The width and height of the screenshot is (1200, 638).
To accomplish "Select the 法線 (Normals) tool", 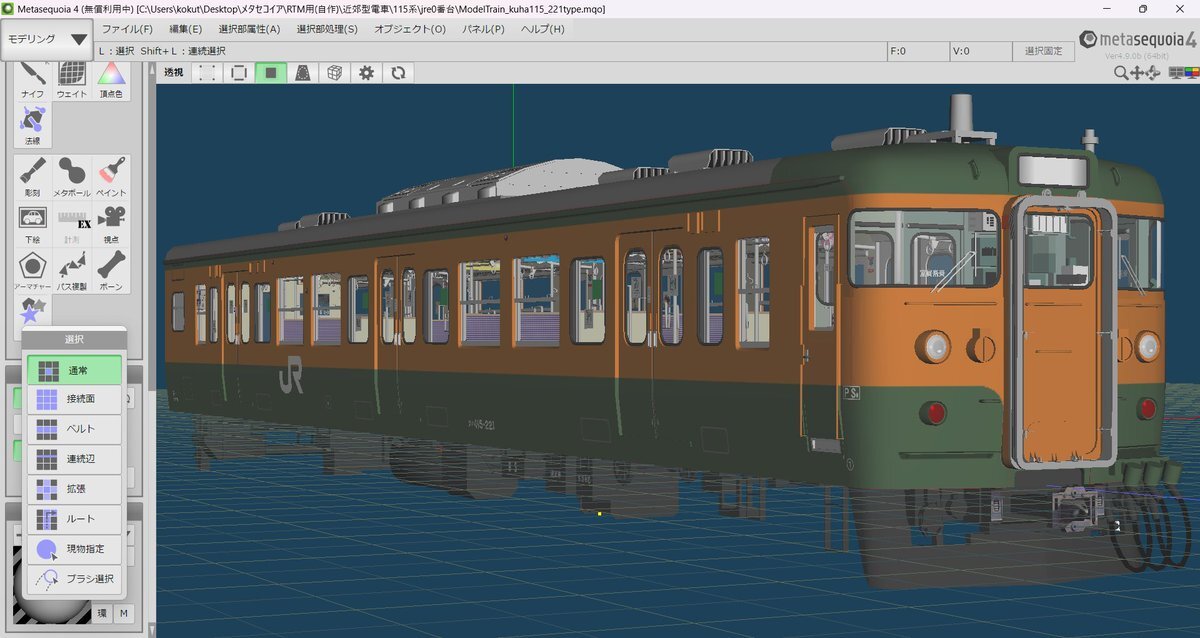I will pyautogui.click(x=33, y=126).
